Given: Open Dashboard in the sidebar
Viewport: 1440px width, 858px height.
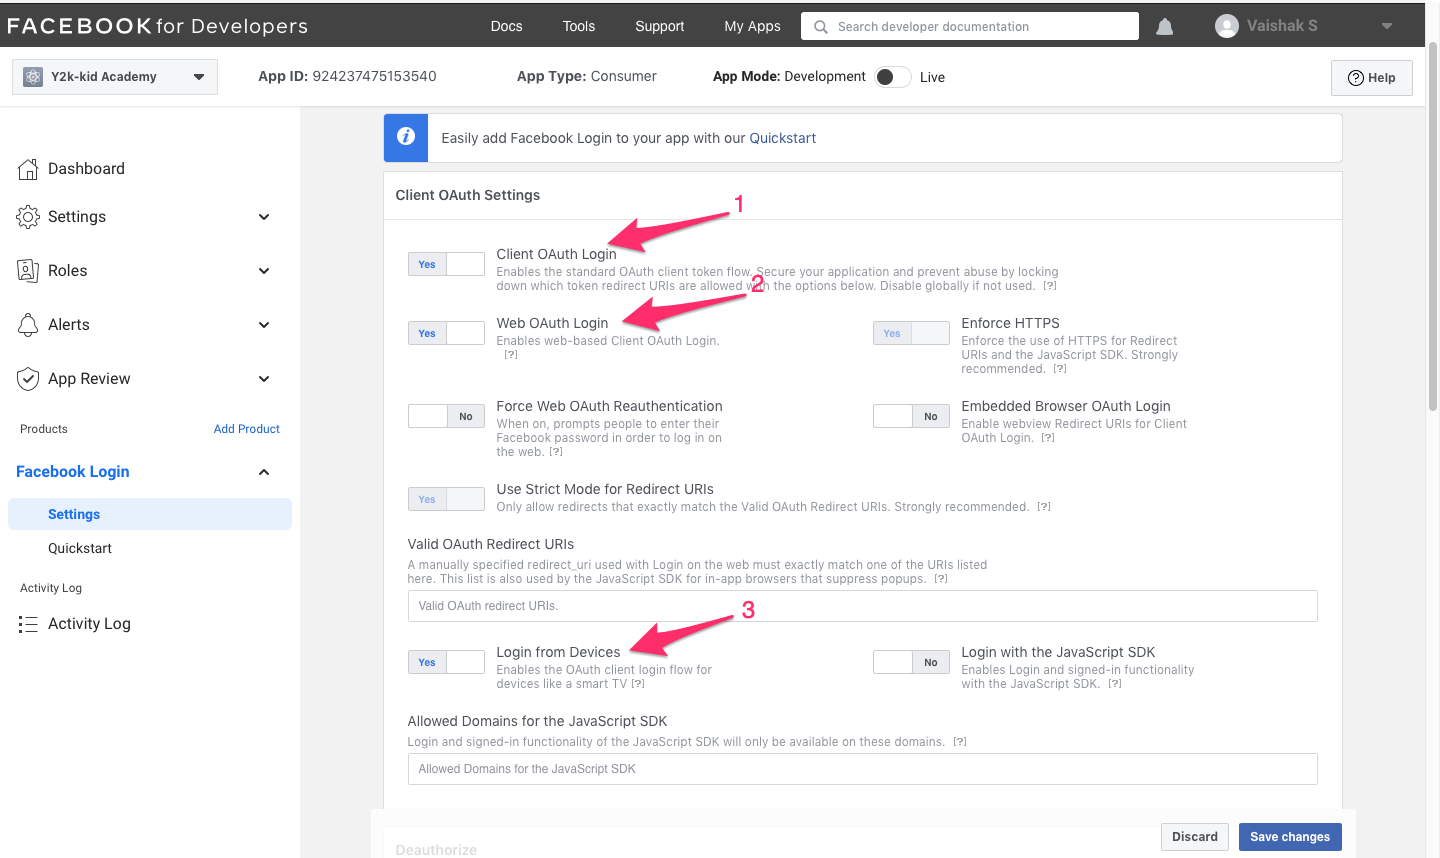Looking at the screenshot, I should click(x=86, y=169).
